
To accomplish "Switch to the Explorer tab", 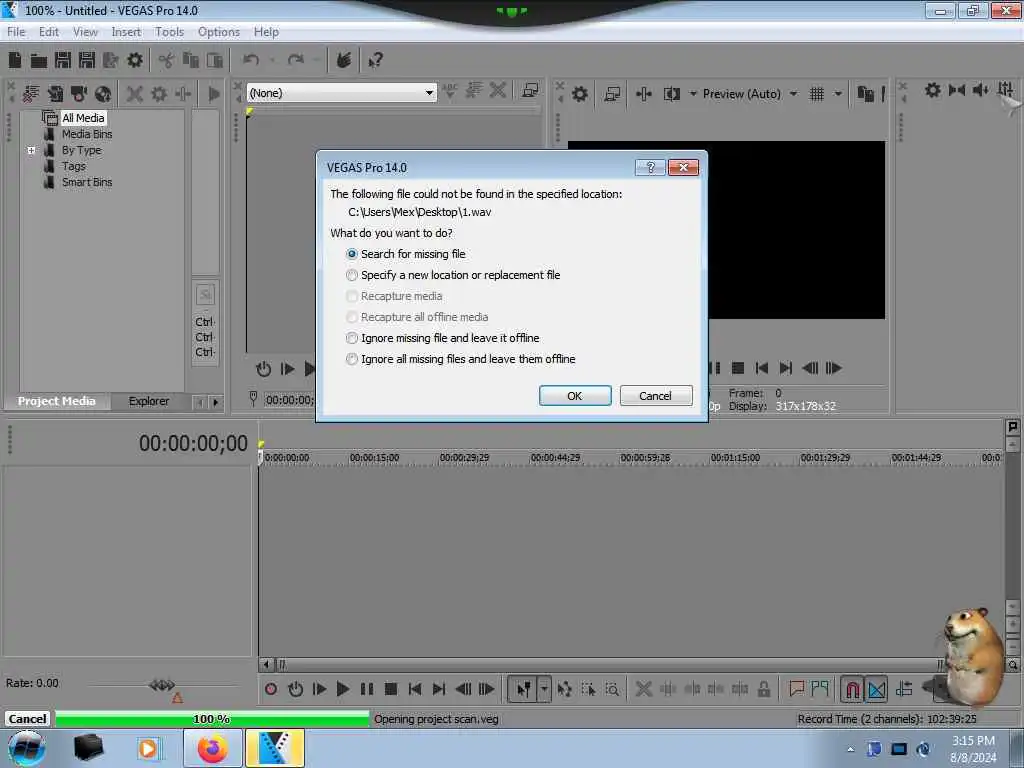I will pos(149,401).
